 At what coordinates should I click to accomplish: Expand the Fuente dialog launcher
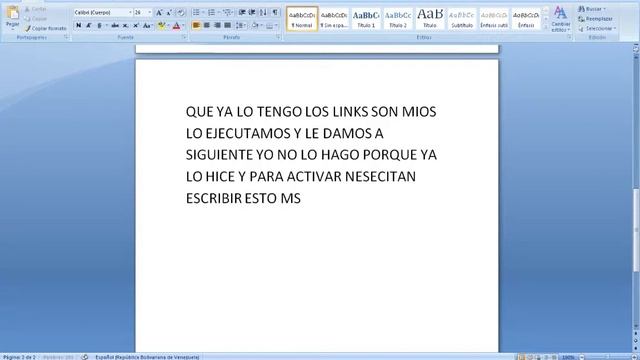pos(184,37)
